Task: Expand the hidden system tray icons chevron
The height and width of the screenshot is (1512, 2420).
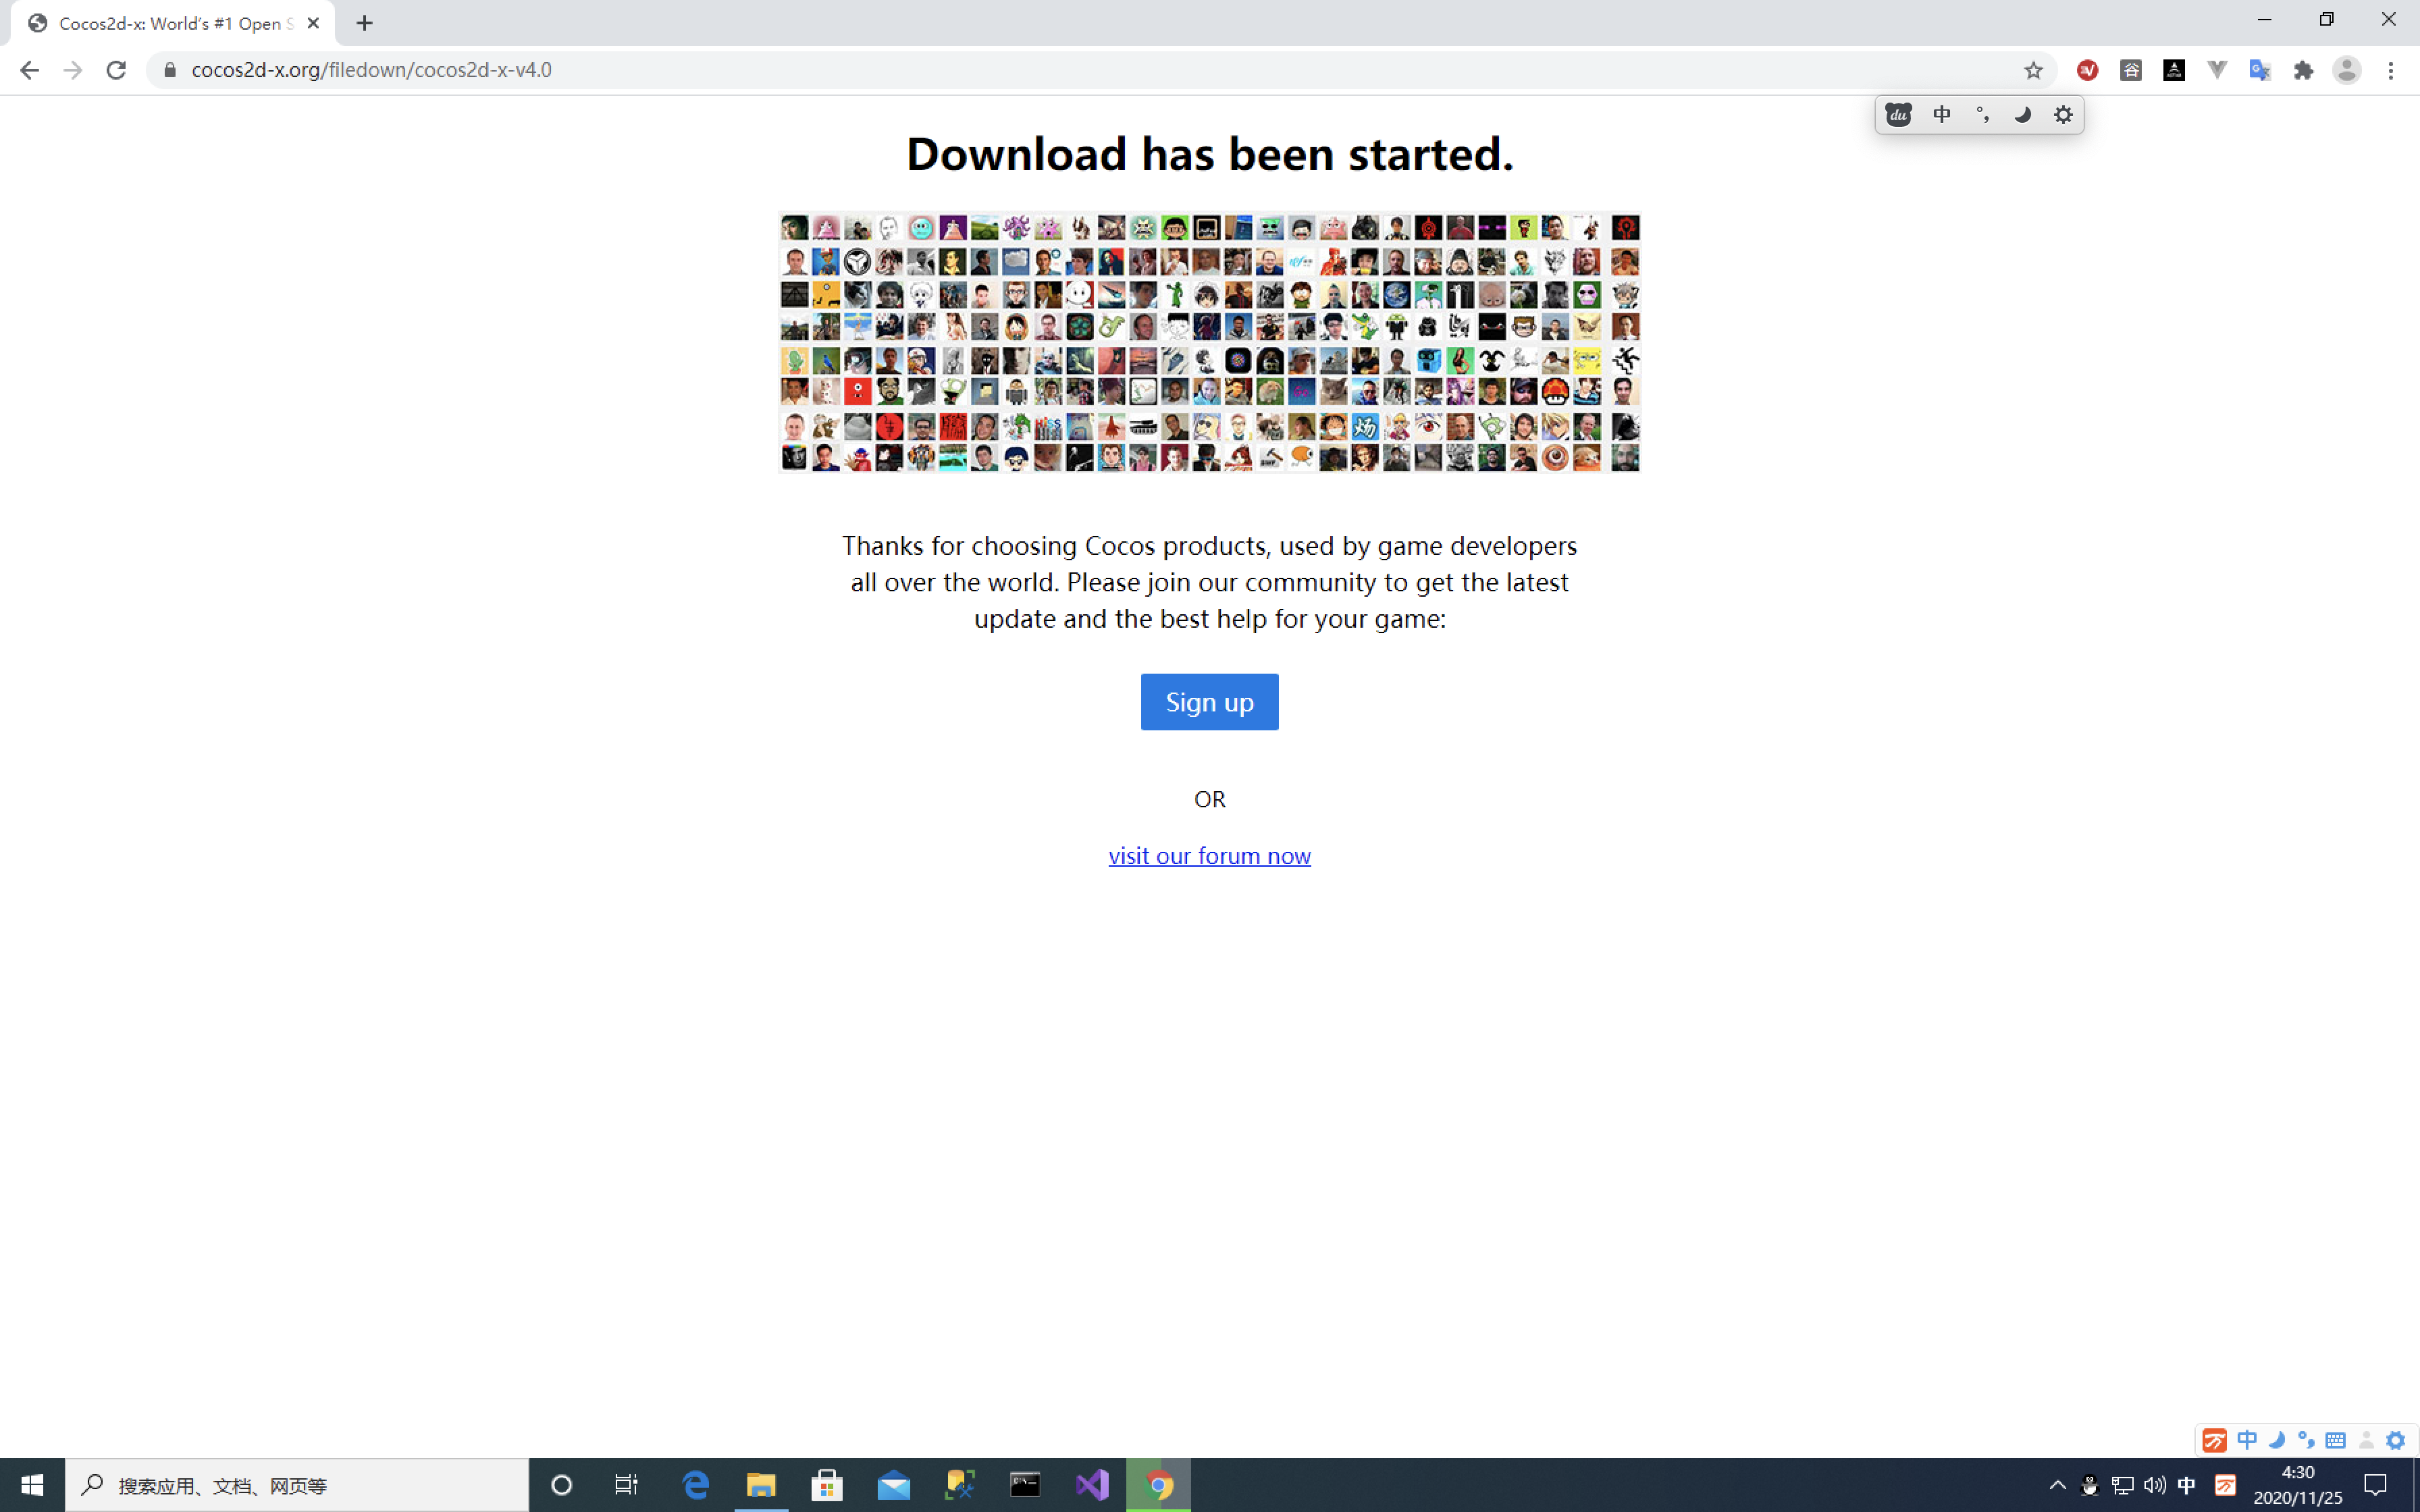Action: pos(2057,1485)
